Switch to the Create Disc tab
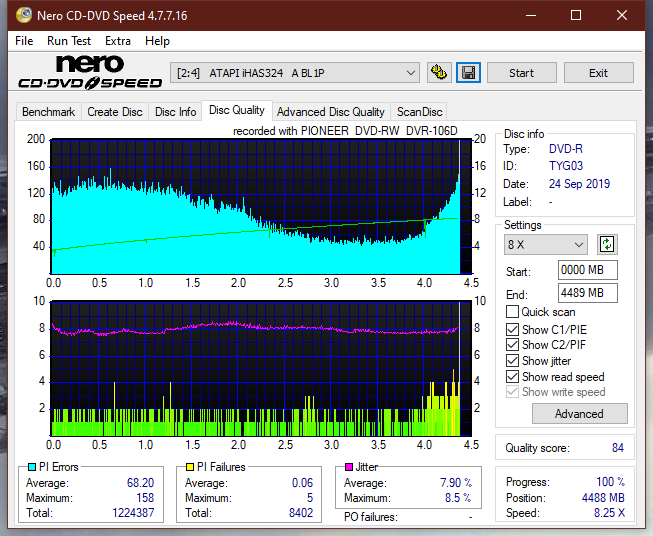Viewport: 653px width, 536px height. 115,112
